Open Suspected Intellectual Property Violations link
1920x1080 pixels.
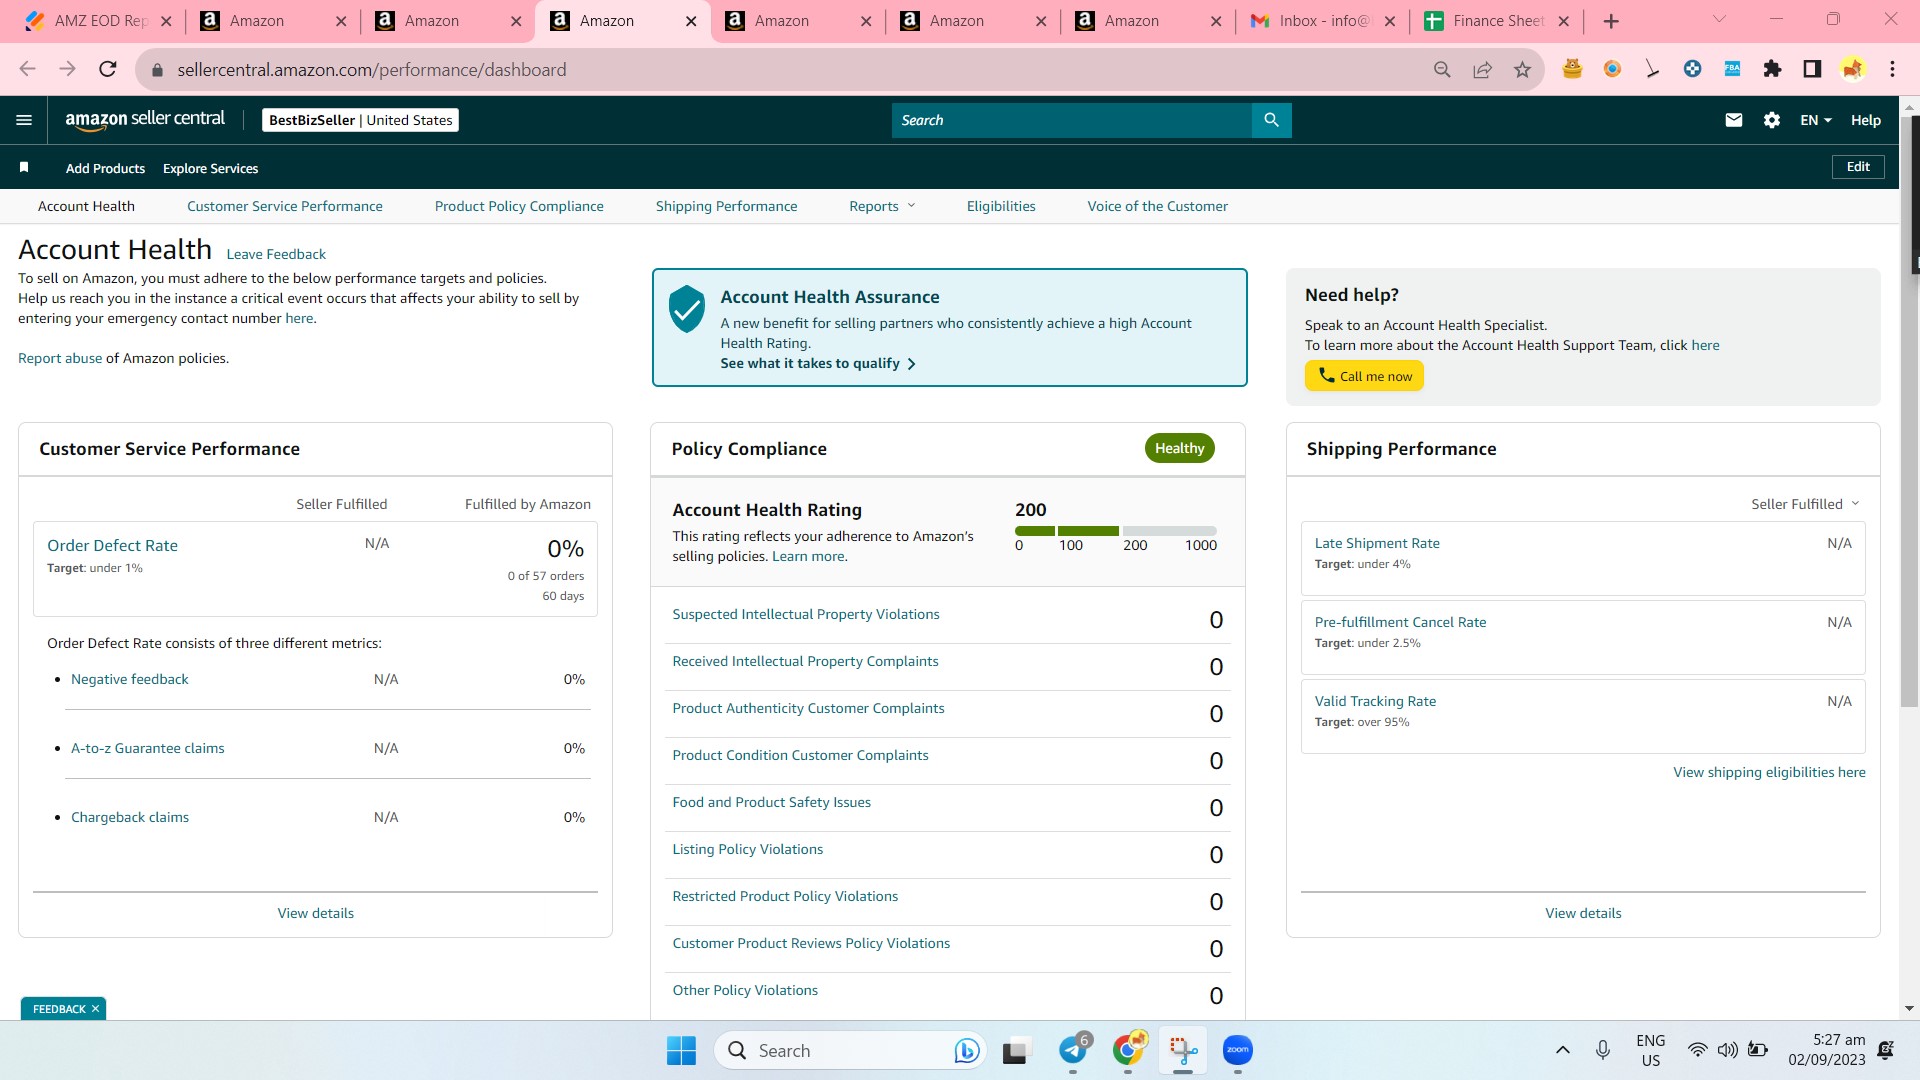pyautogui.click(x=806, y=614)
